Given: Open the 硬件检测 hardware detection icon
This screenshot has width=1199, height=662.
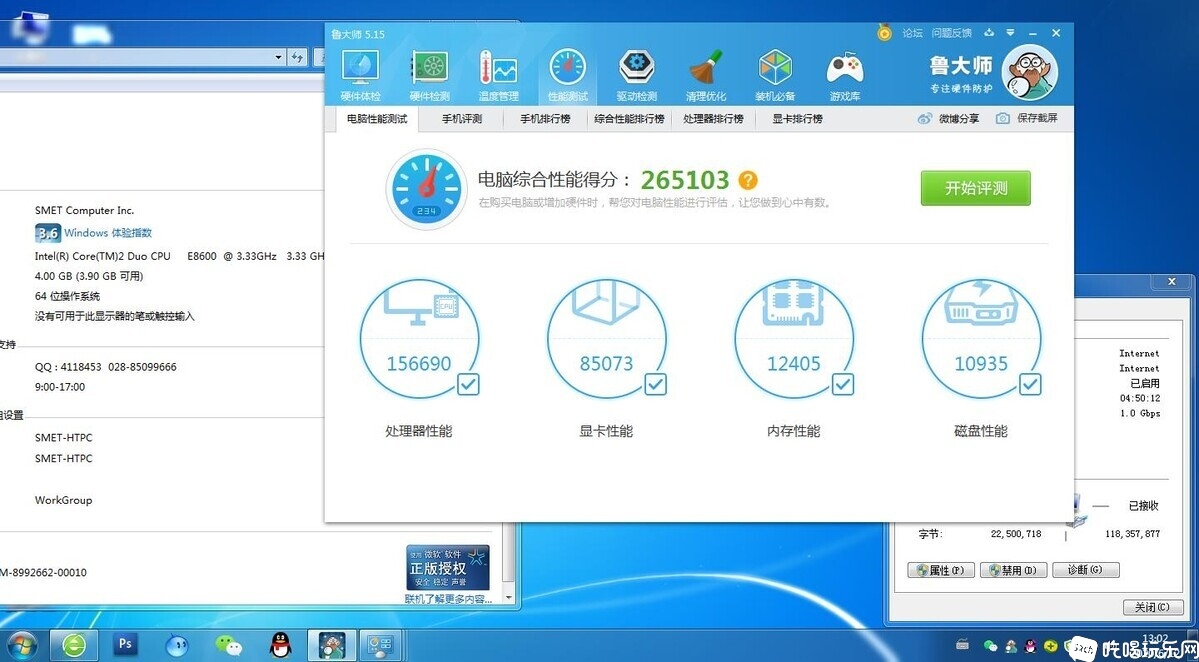Looking at the screenshot, I should pos(429,76).
